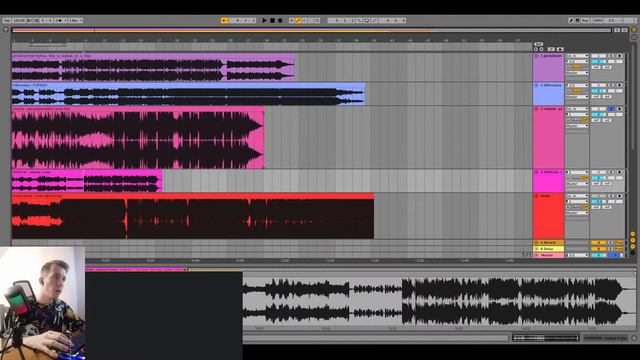Open input type dropdown of first track
Screen dimensions: 640x360
[577, 56]
